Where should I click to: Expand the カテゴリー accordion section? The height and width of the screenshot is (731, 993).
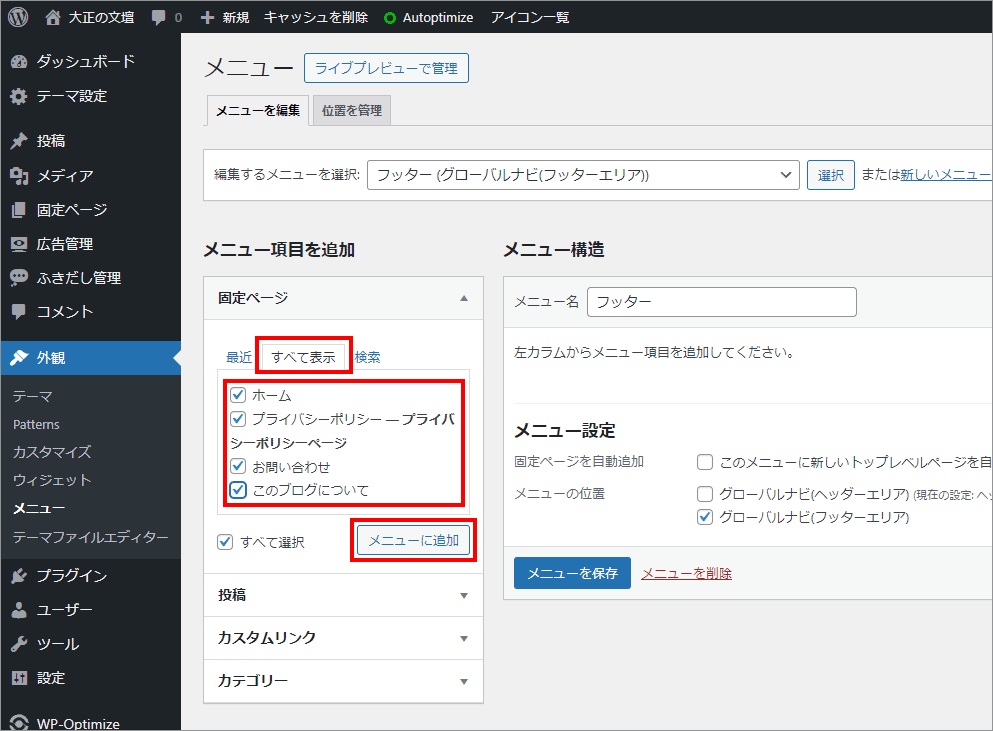pos(343,681)
